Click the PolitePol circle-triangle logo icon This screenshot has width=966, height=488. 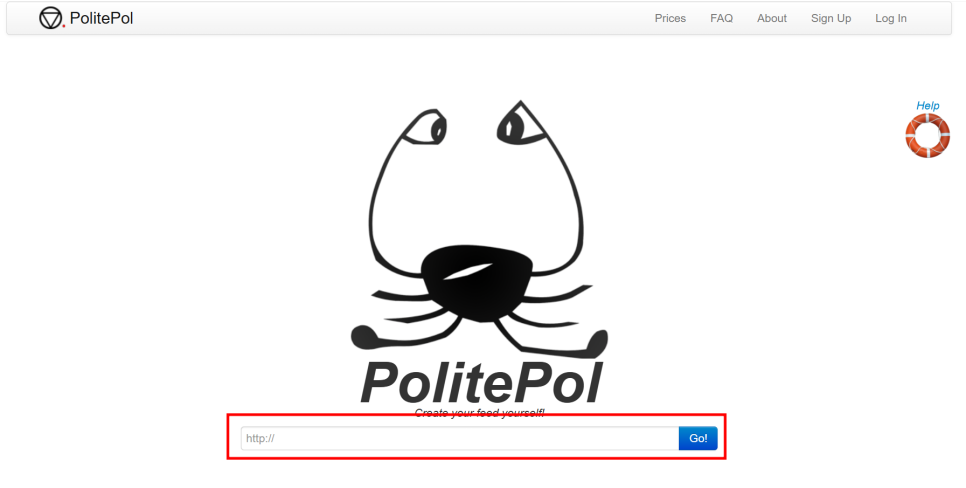[52, 18]
